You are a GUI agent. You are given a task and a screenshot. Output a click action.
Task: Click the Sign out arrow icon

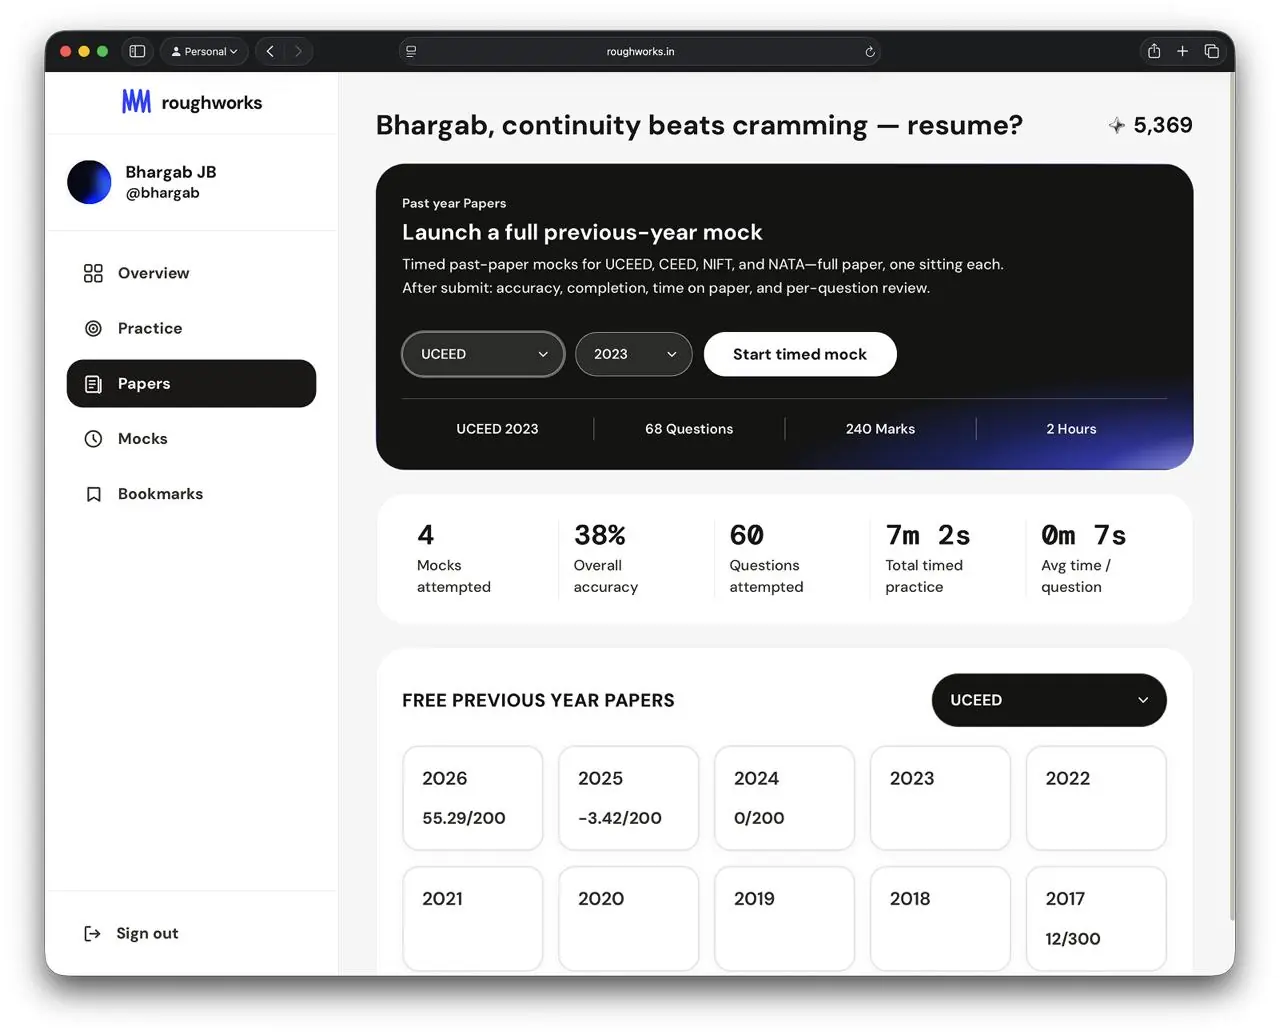(x=92, y=933)
